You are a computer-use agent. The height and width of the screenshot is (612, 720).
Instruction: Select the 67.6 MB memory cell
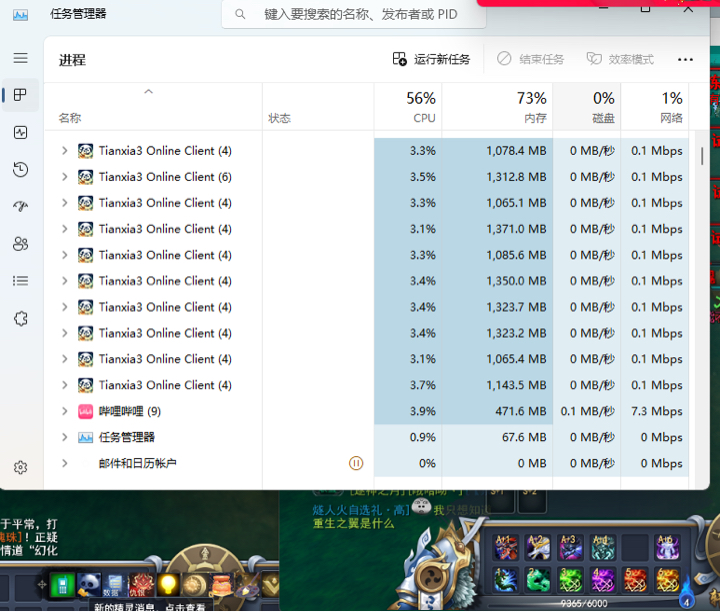[x=497, y=437]
